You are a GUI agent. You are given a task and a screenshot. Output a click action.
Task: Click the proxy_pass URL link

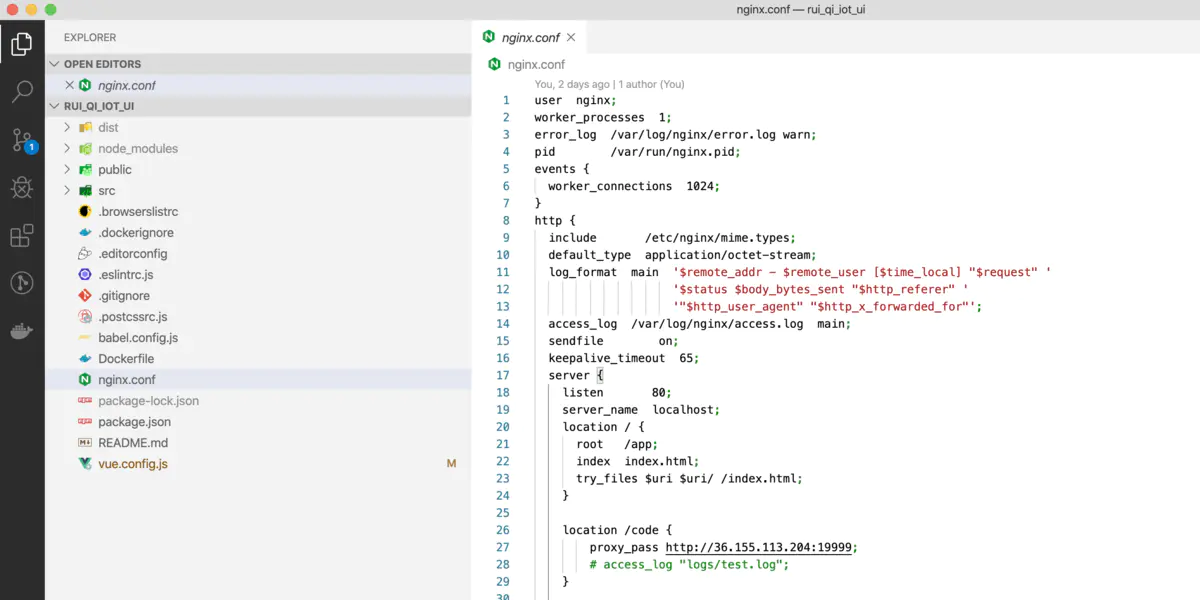(760, 547)
